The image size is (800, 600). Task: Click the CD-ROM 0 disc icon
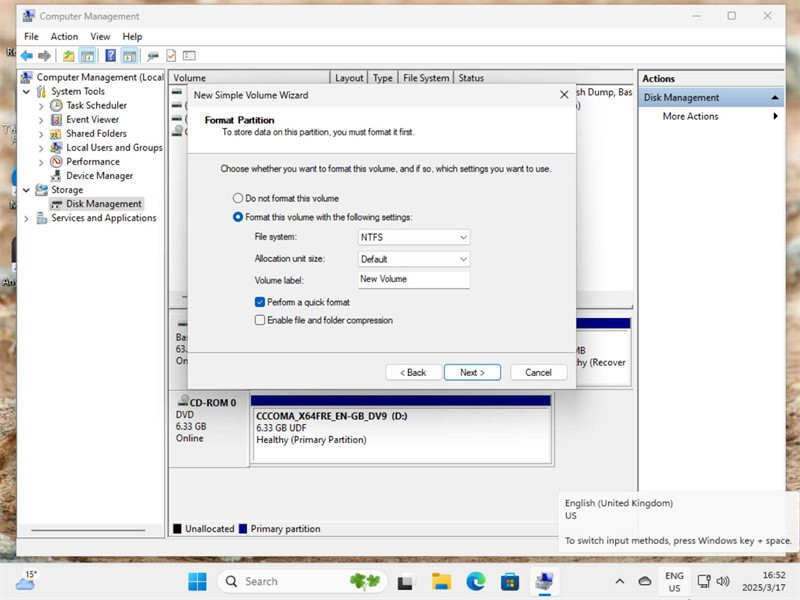183,402
